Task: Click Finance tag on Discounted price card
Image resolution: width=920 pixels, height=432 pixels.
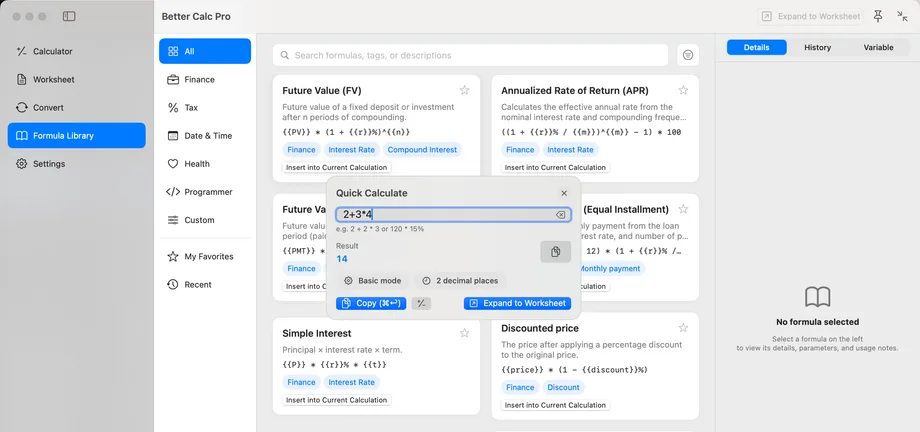Action: coord(520,387)
